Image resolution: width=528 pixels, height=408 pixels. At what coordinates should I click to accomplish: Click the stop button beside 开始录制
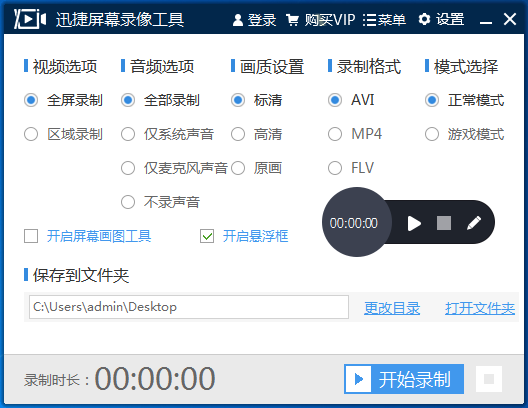coord(489,379)
